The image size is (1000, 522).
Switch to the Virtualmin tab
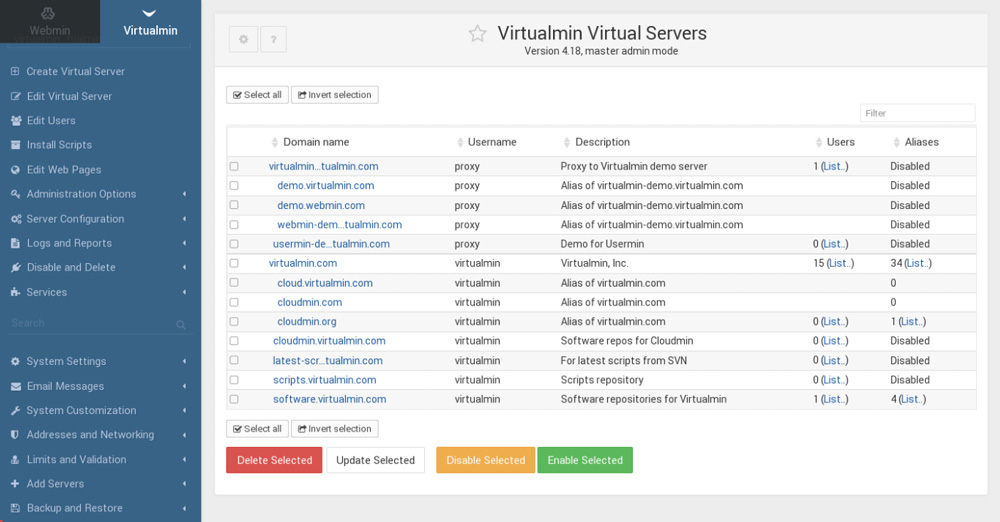(x=151, y=22)
